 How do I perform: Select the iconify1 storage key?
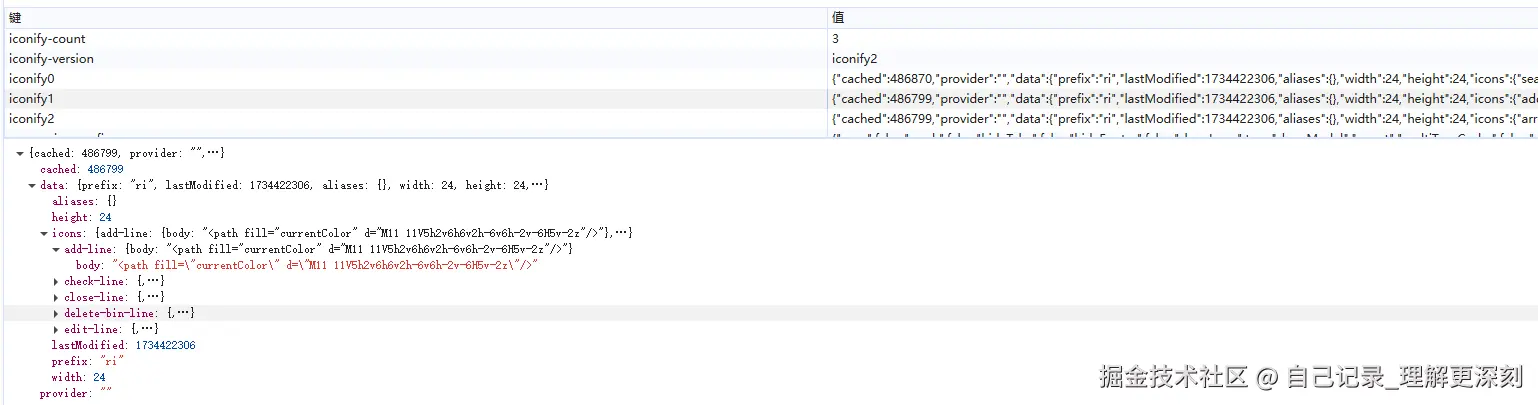click(32, 99)
